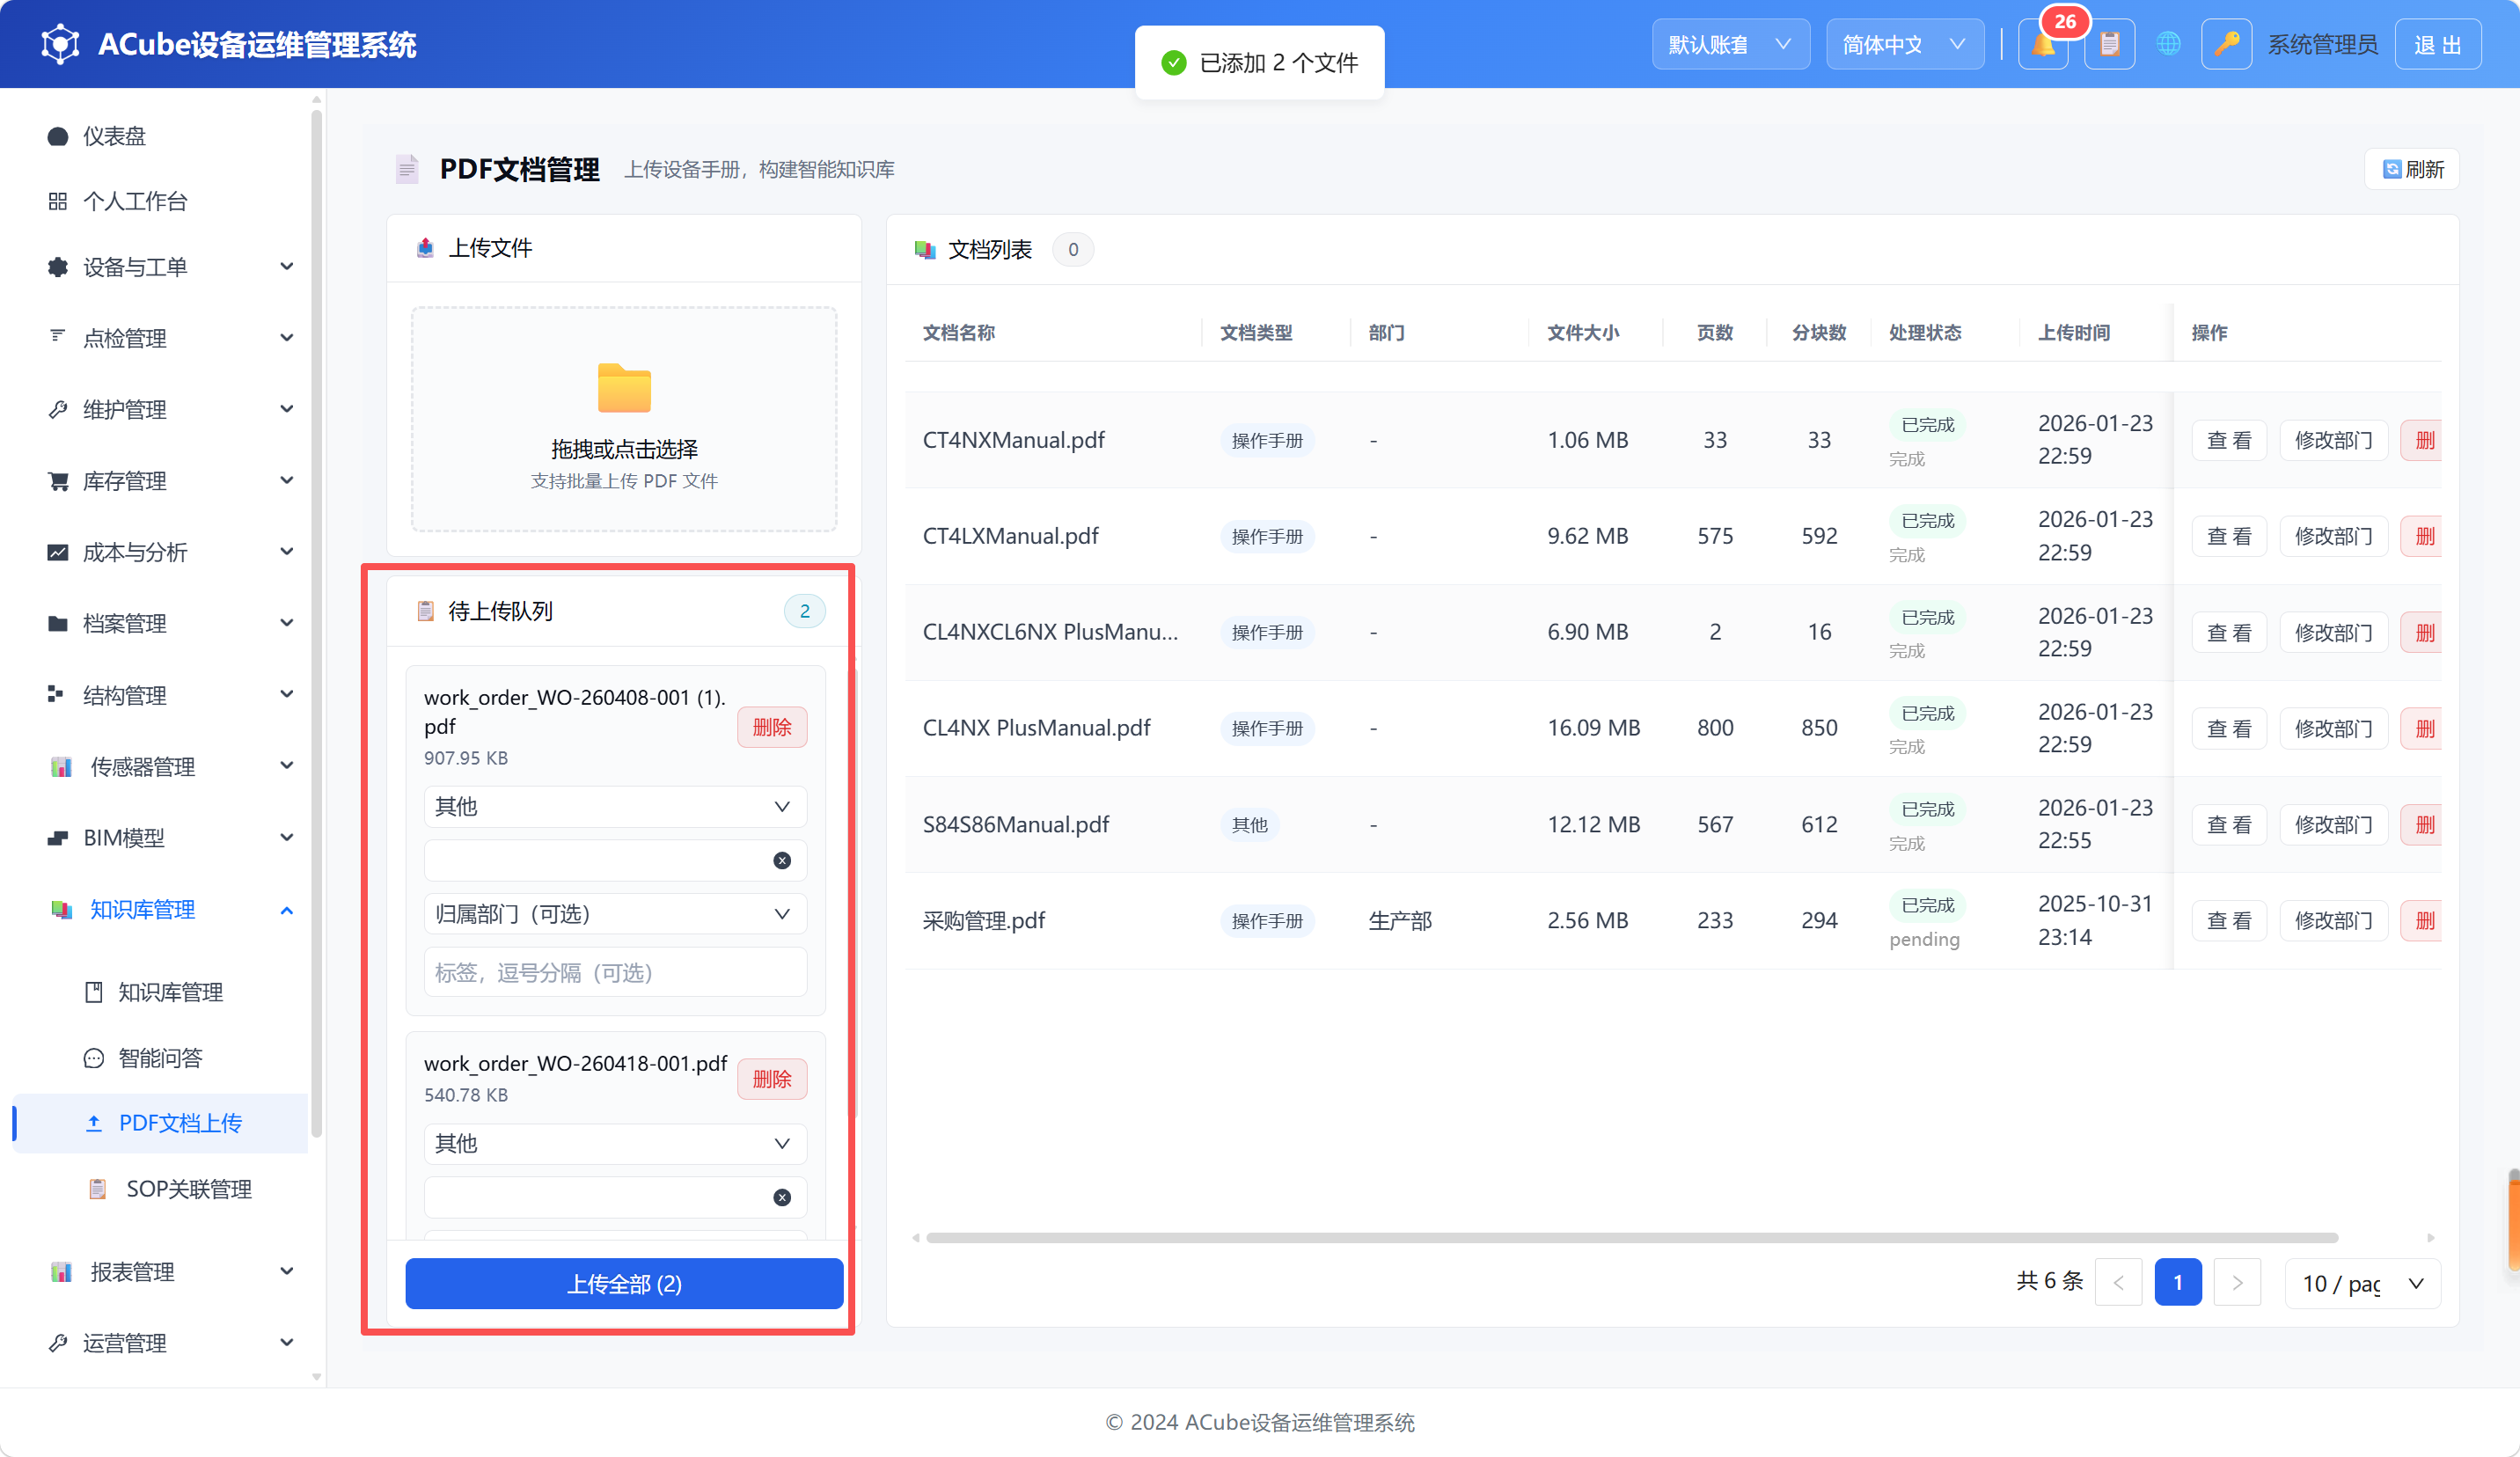The image size is (2520, 1457).
Task: Clear the input under work_order_WO-260418-001.pdf
Action: tap(782, 1197)
